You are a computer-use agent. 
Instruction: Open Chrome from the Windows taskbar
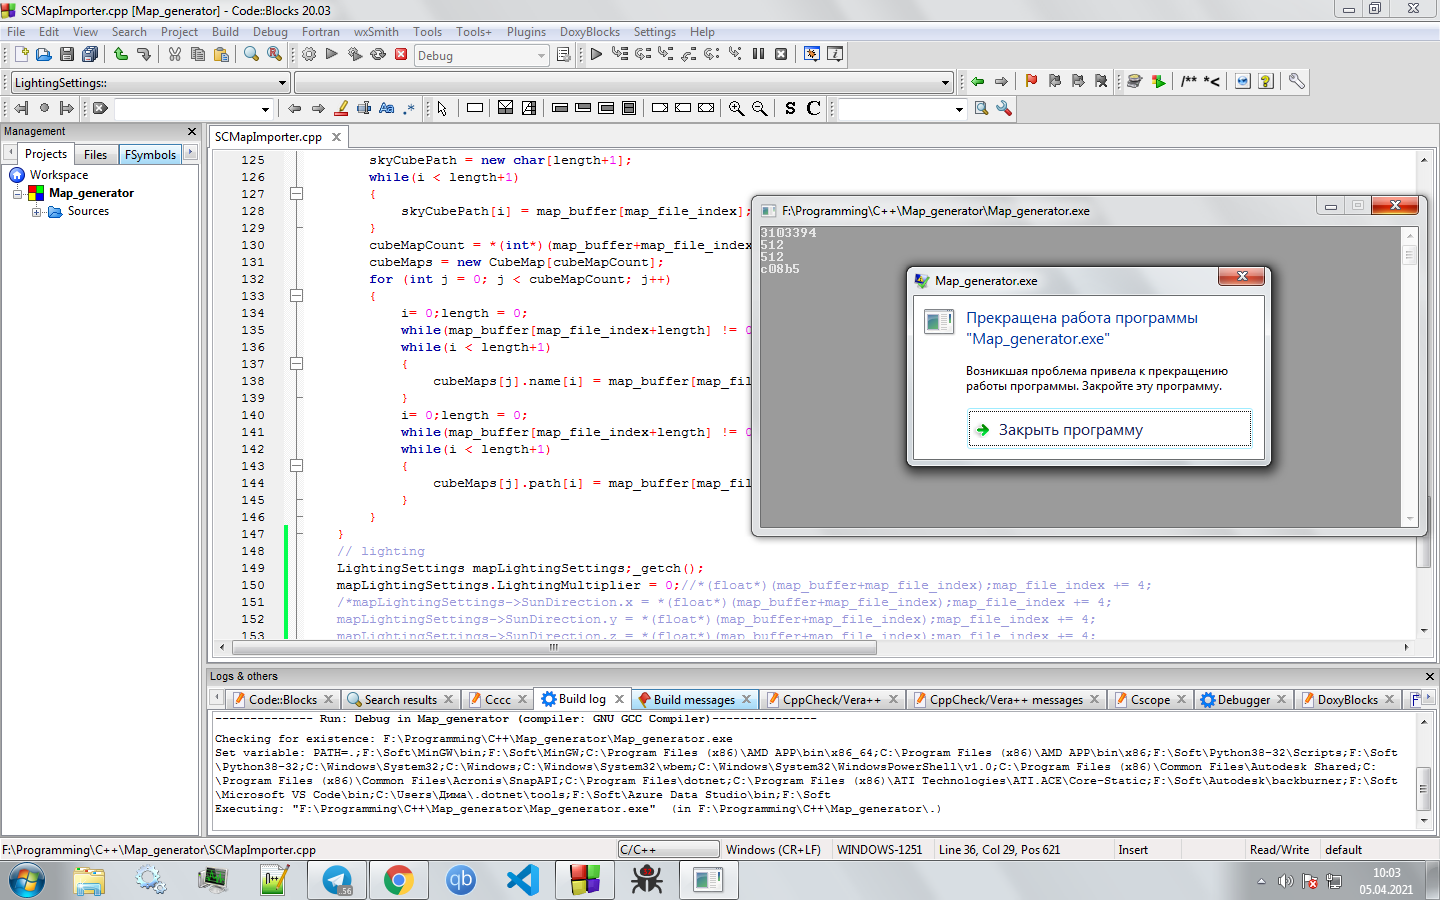398,880
